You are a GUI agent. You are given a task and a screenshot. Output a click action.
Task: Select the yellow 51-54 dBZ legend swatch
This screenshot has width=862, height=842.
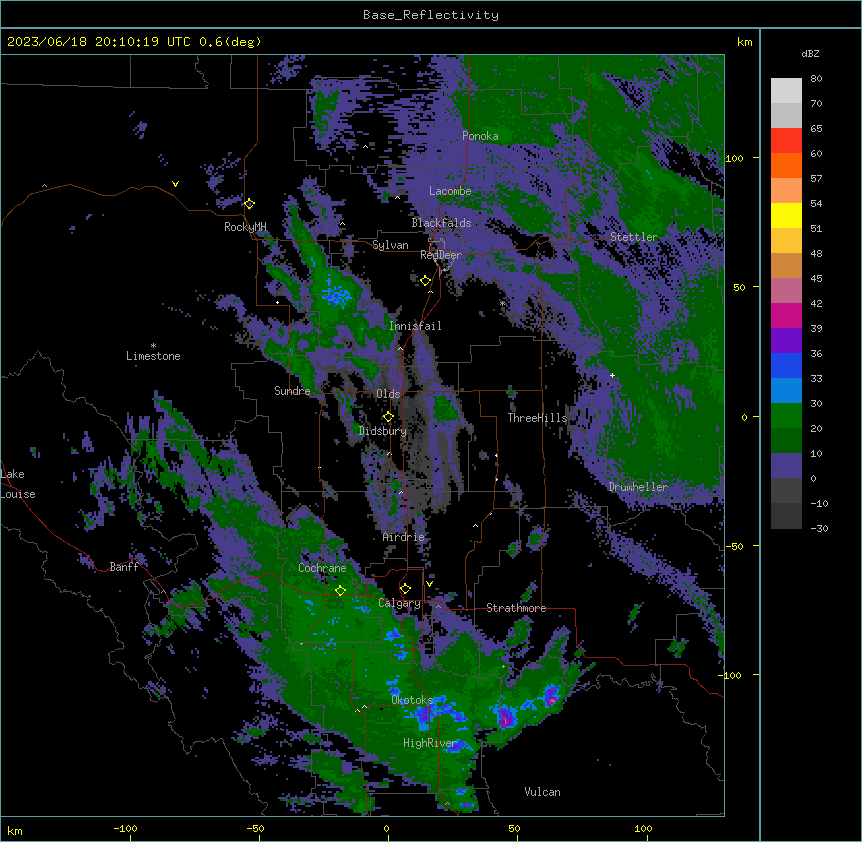[786, 215]
